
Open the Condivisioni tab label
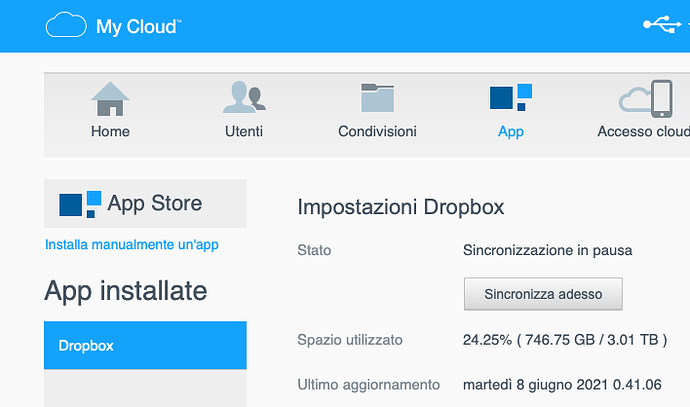tap(378, 131)
